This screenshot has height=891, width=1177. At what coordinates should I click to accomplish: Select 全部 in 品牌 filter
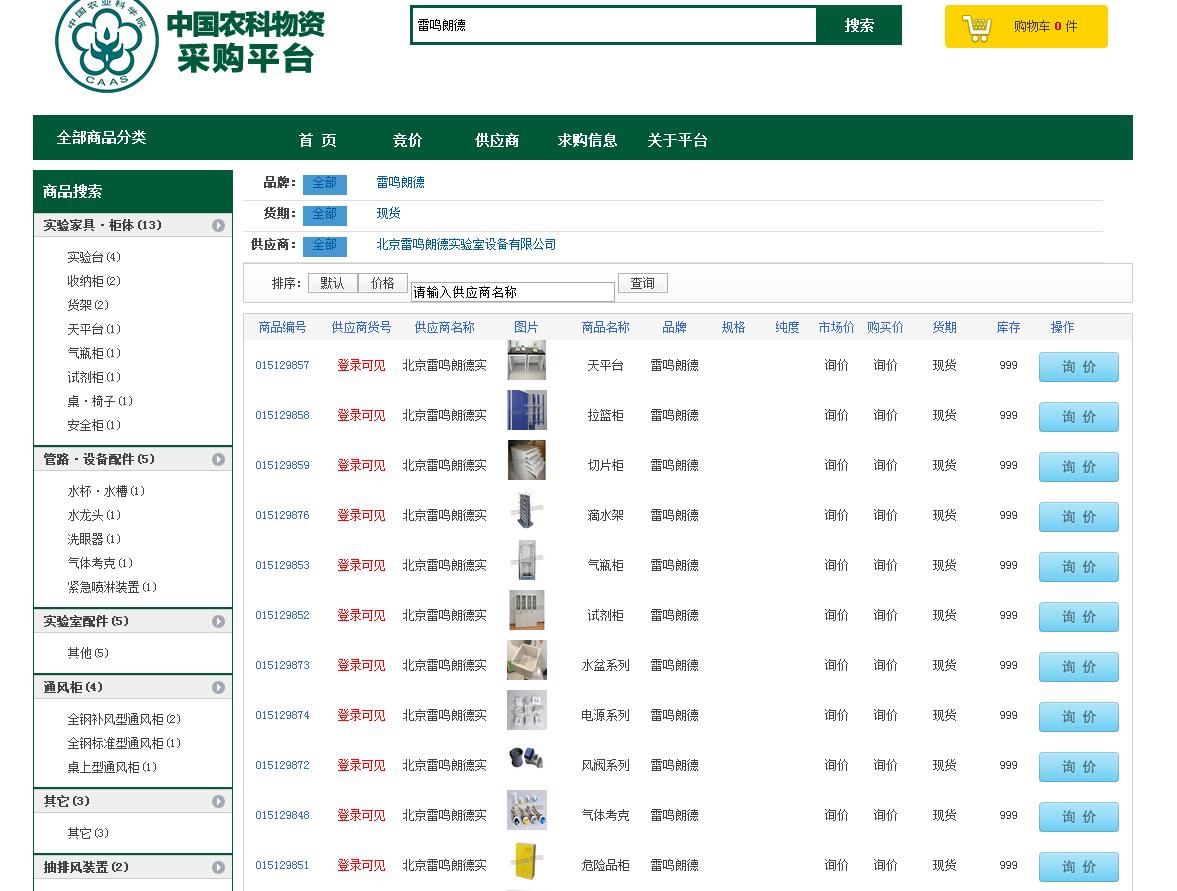click(325, 183)
